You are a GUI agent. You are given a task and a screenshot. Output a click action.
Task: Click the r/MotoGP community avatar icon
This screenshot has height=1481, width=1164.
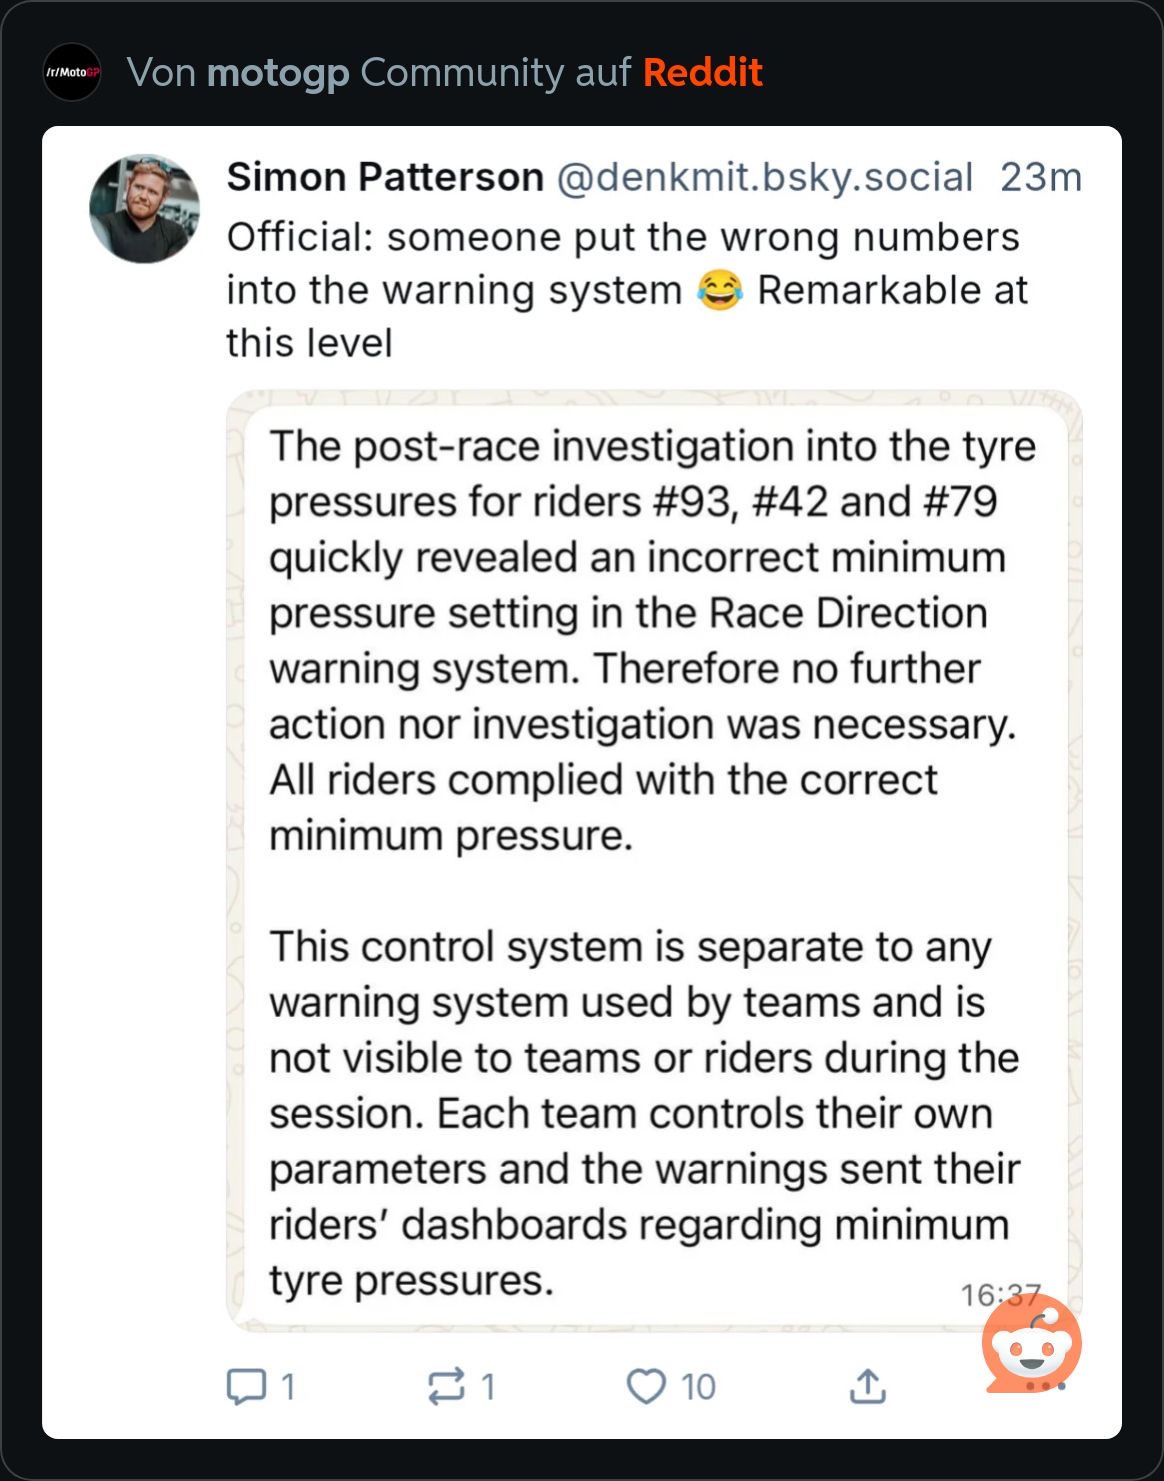tap(72, 72)
